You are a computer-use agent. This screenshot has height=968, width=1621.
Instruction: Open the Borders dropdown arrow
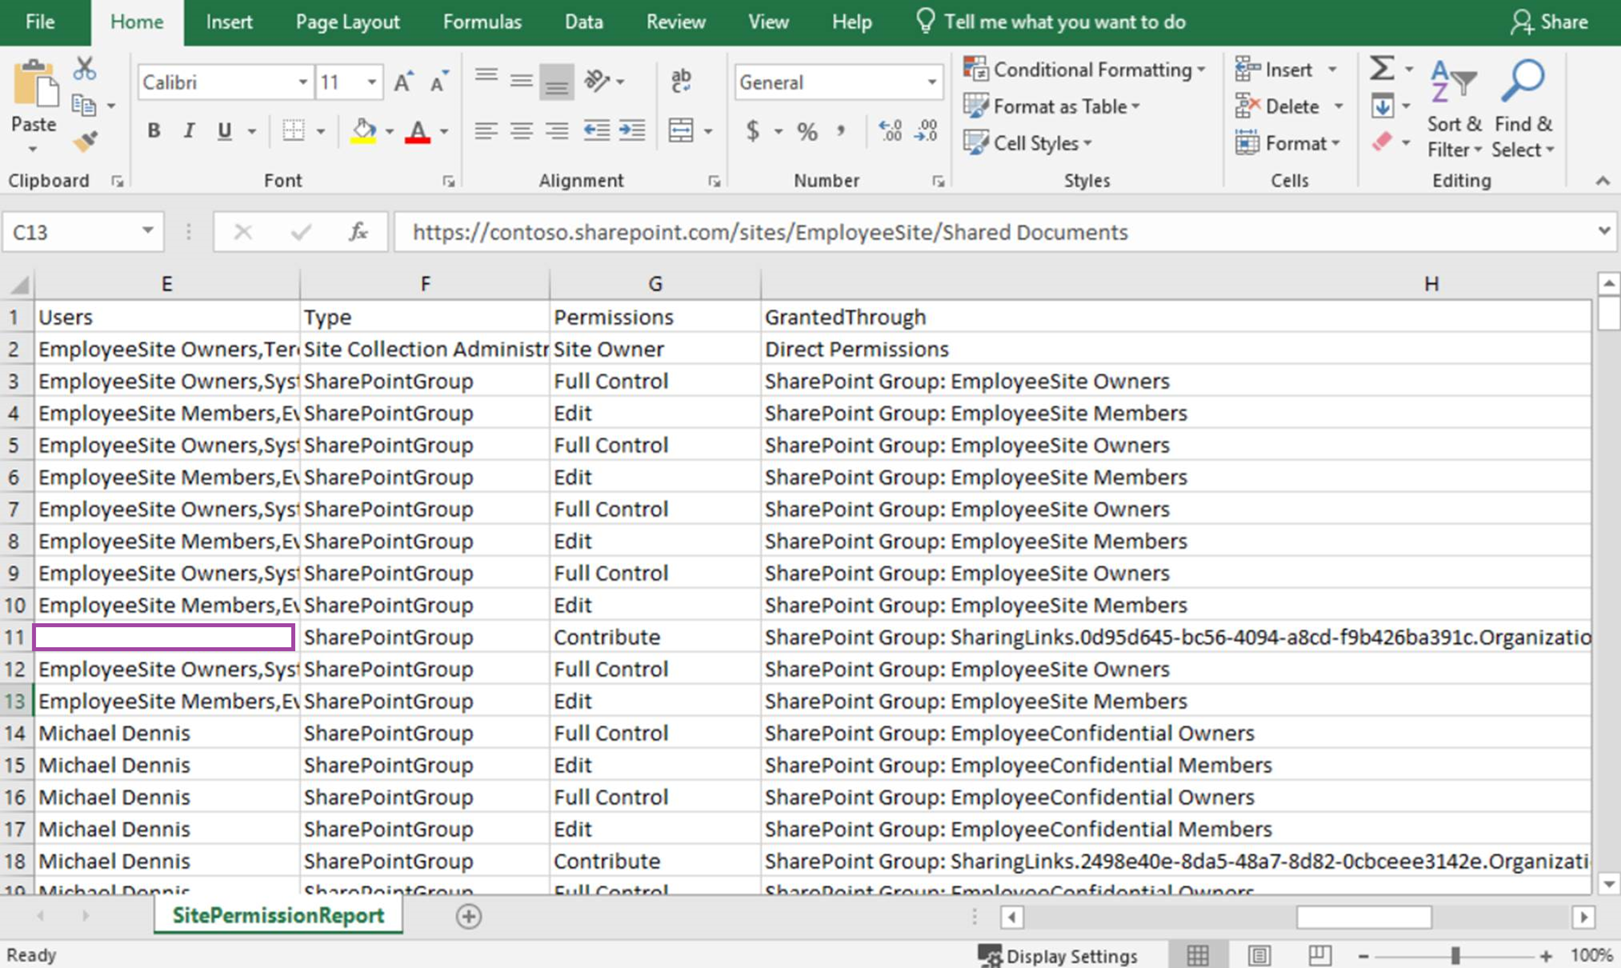click(320, 131)
